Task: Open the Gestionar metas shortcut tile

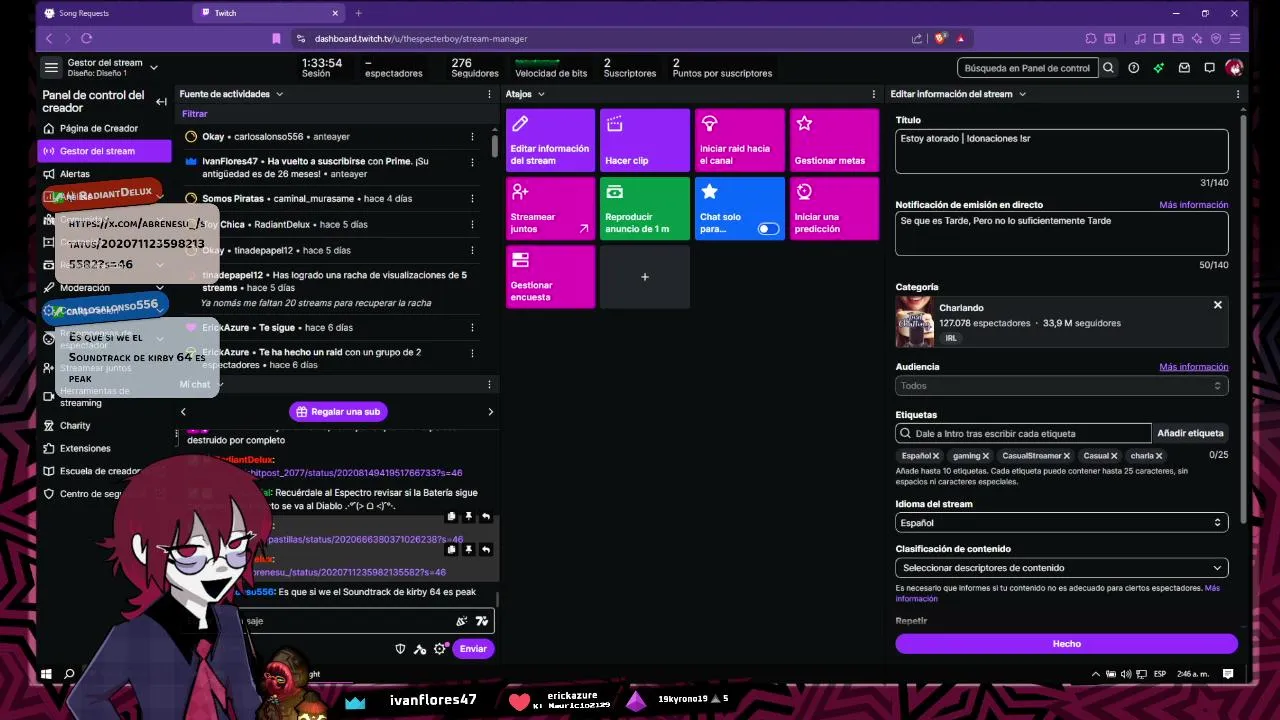Action: point(834,140)
